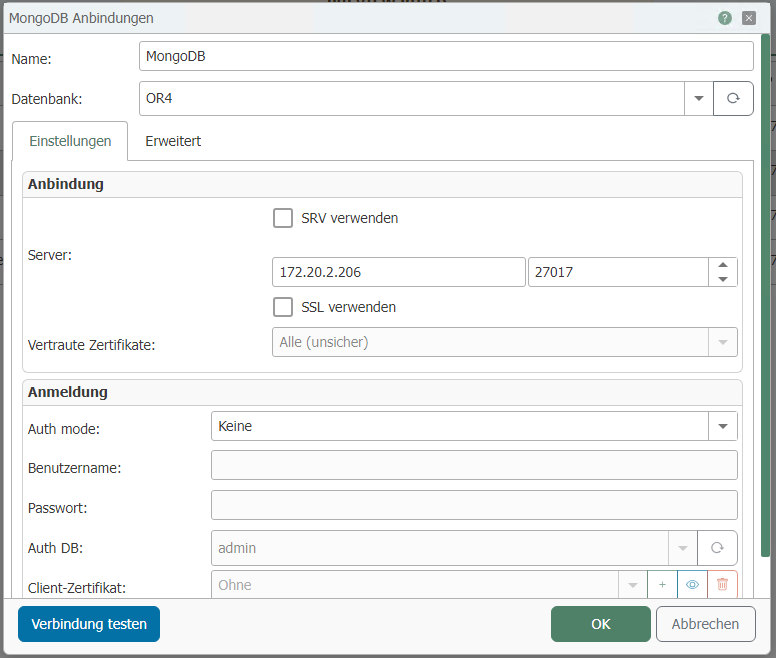776x658 pixels.
Task: Click the Abbrechen button
Action: point(706,624)
